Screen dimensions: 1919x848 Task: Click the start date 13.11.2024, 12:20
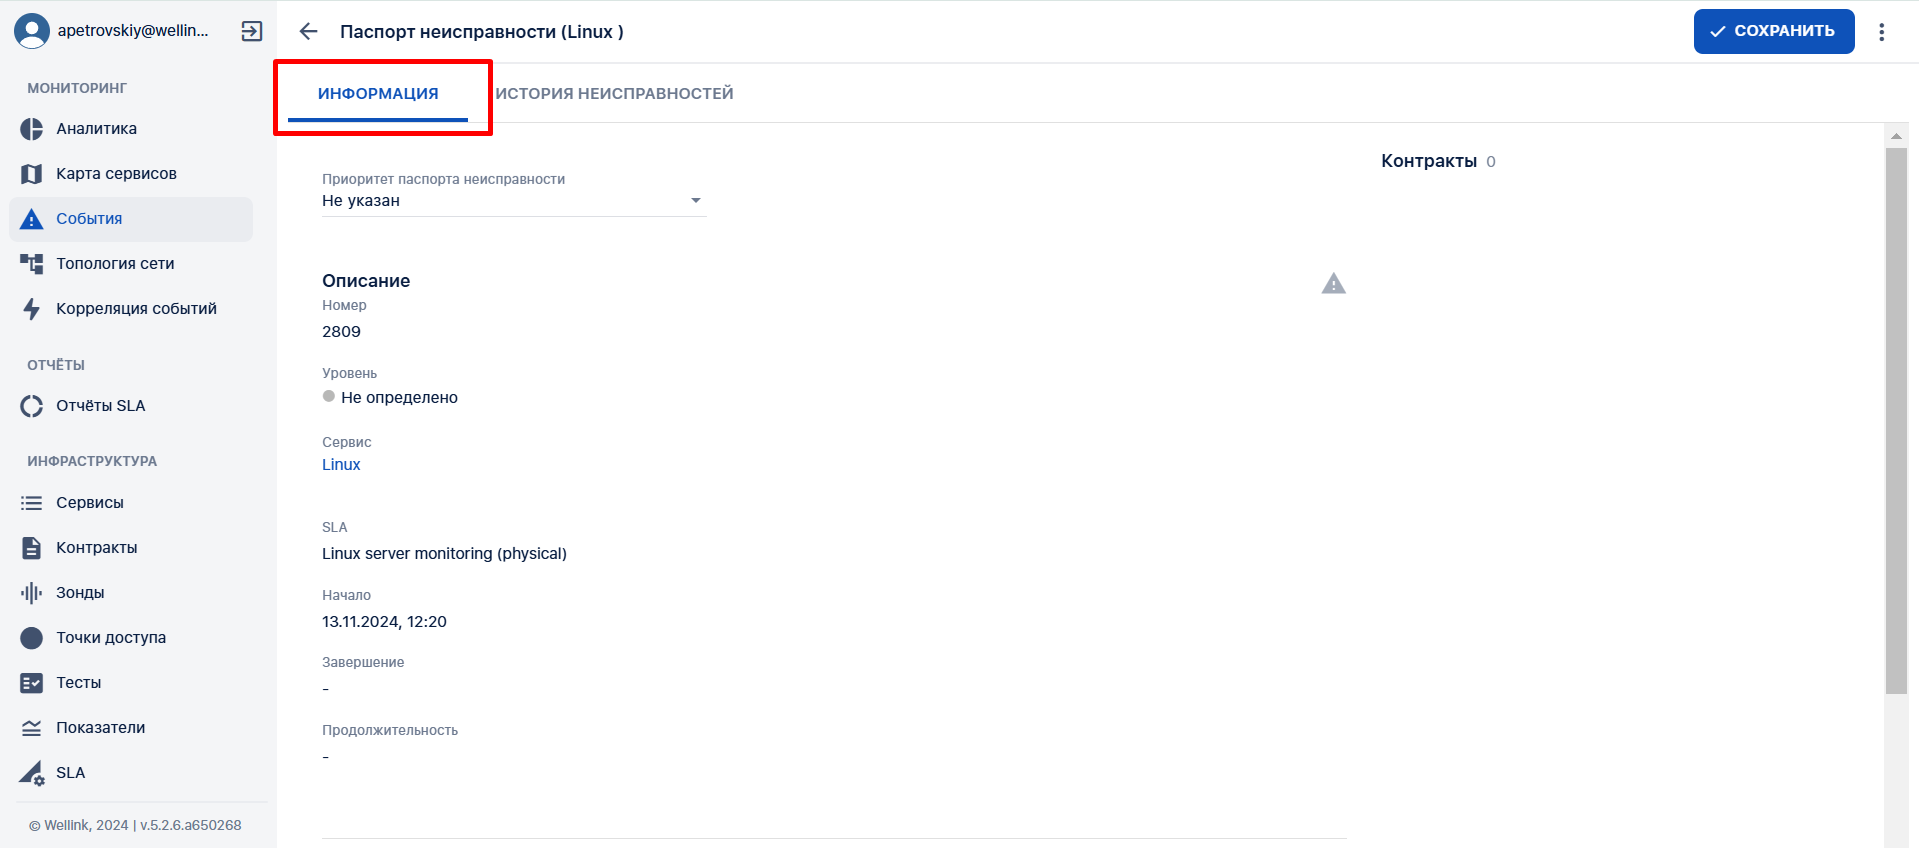coord(384,622)
